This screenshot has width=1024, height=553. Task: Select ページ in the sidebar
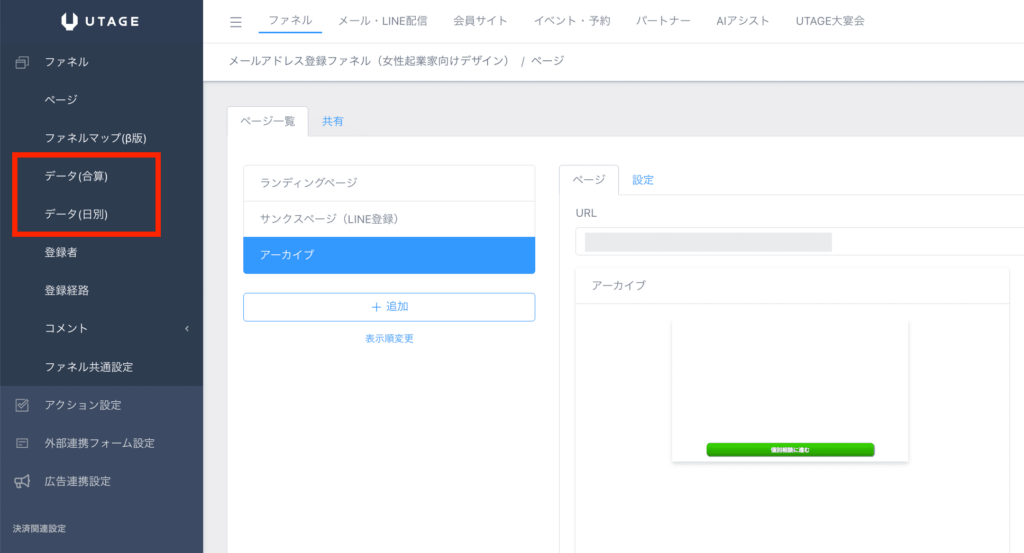[x=61, y=100]
